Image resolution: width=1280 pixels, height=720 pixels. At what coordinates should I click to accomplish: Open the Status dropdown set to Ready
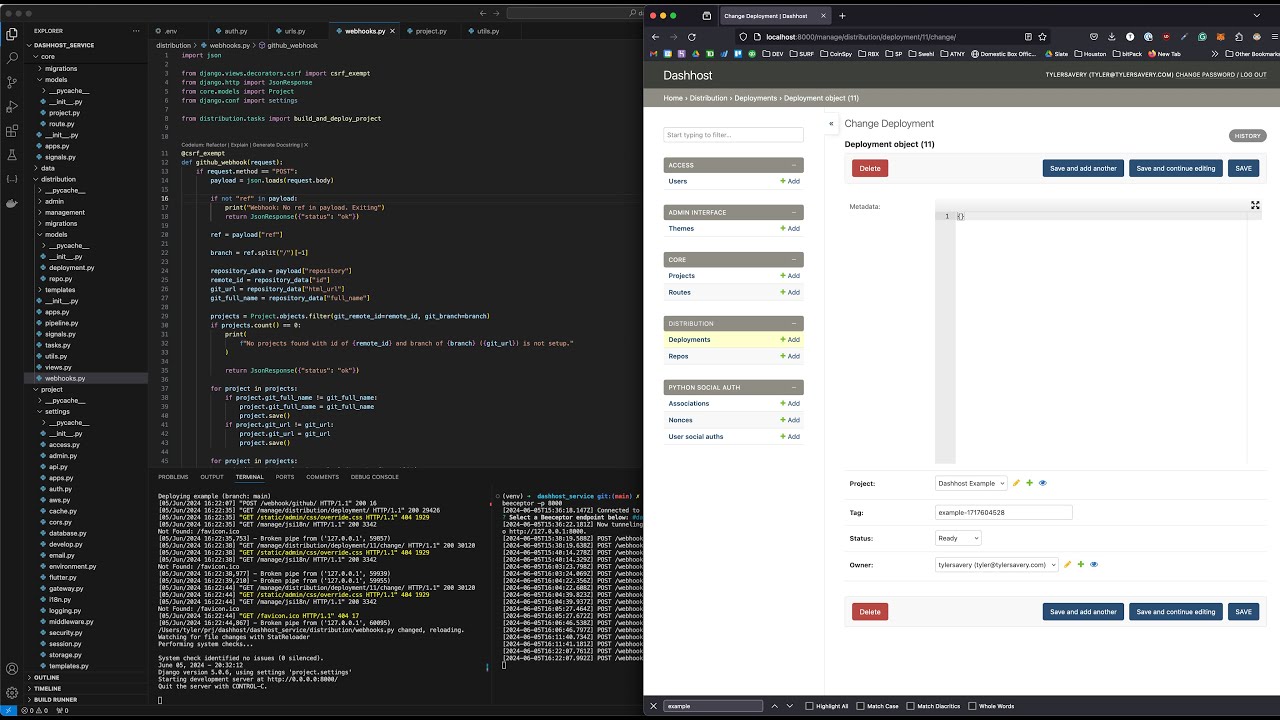tap(958, 538)
